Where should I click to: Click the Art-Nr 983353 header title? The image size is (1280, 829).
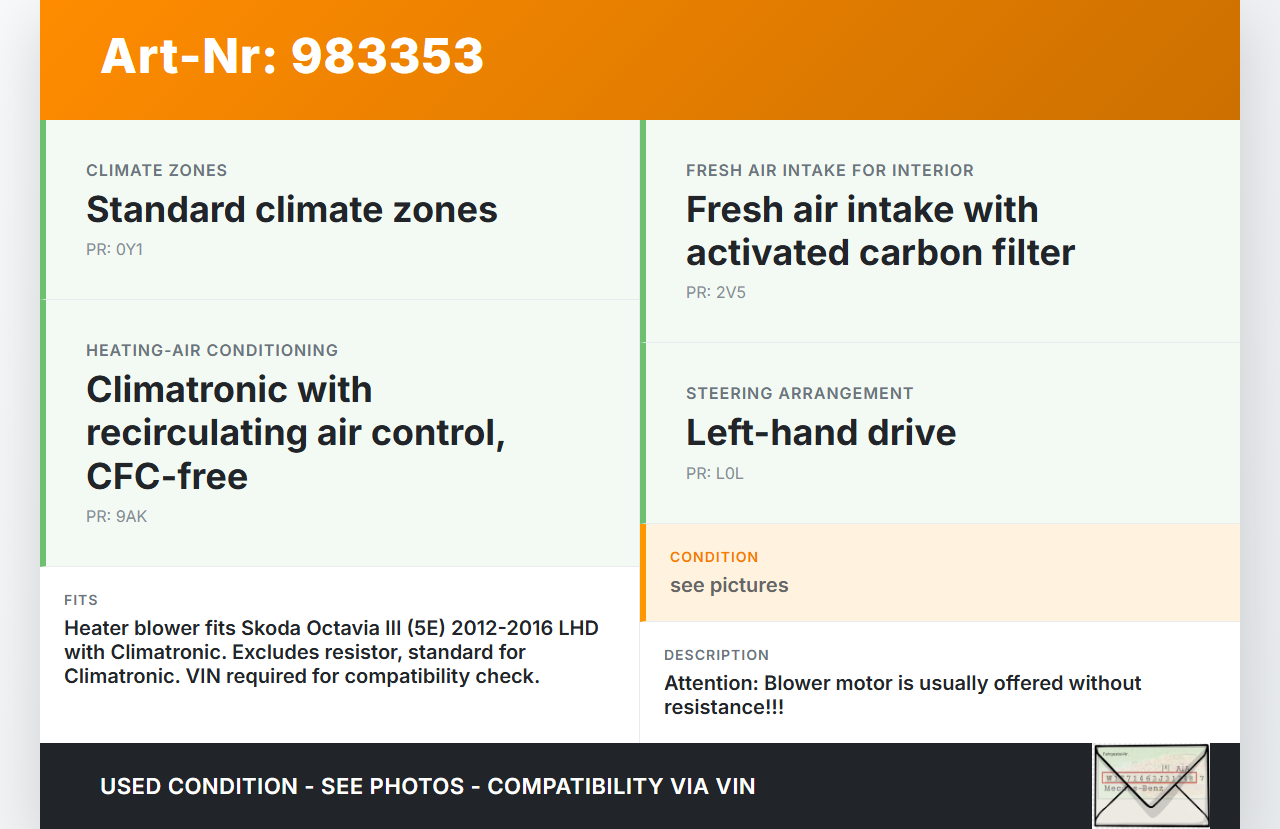pyautogui.click(x=292, y=56)
